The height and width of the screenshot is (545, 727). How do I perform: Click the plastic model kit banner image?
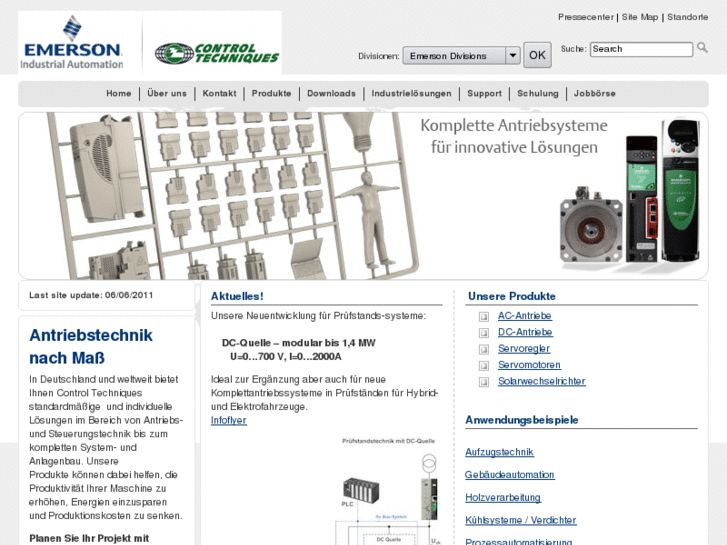232,196
